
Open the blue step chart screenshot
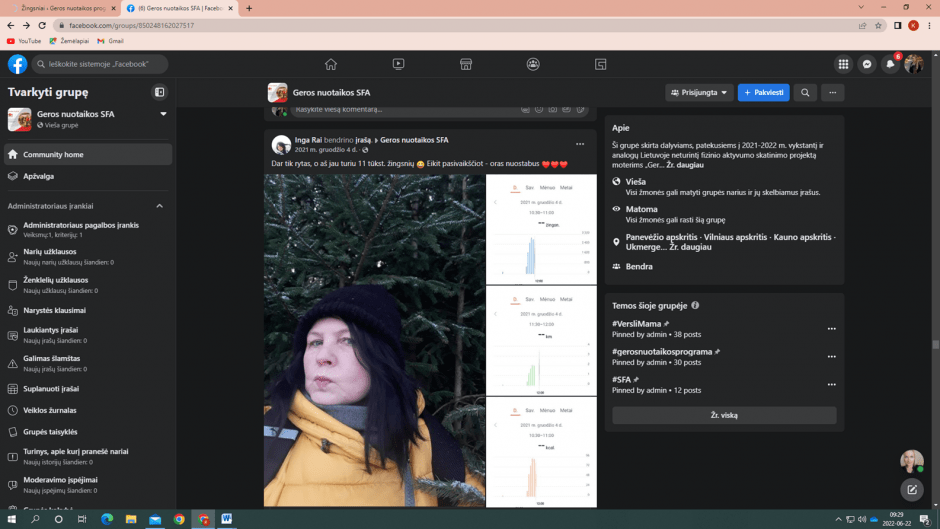pyautogui.click(x=541, y=229)
